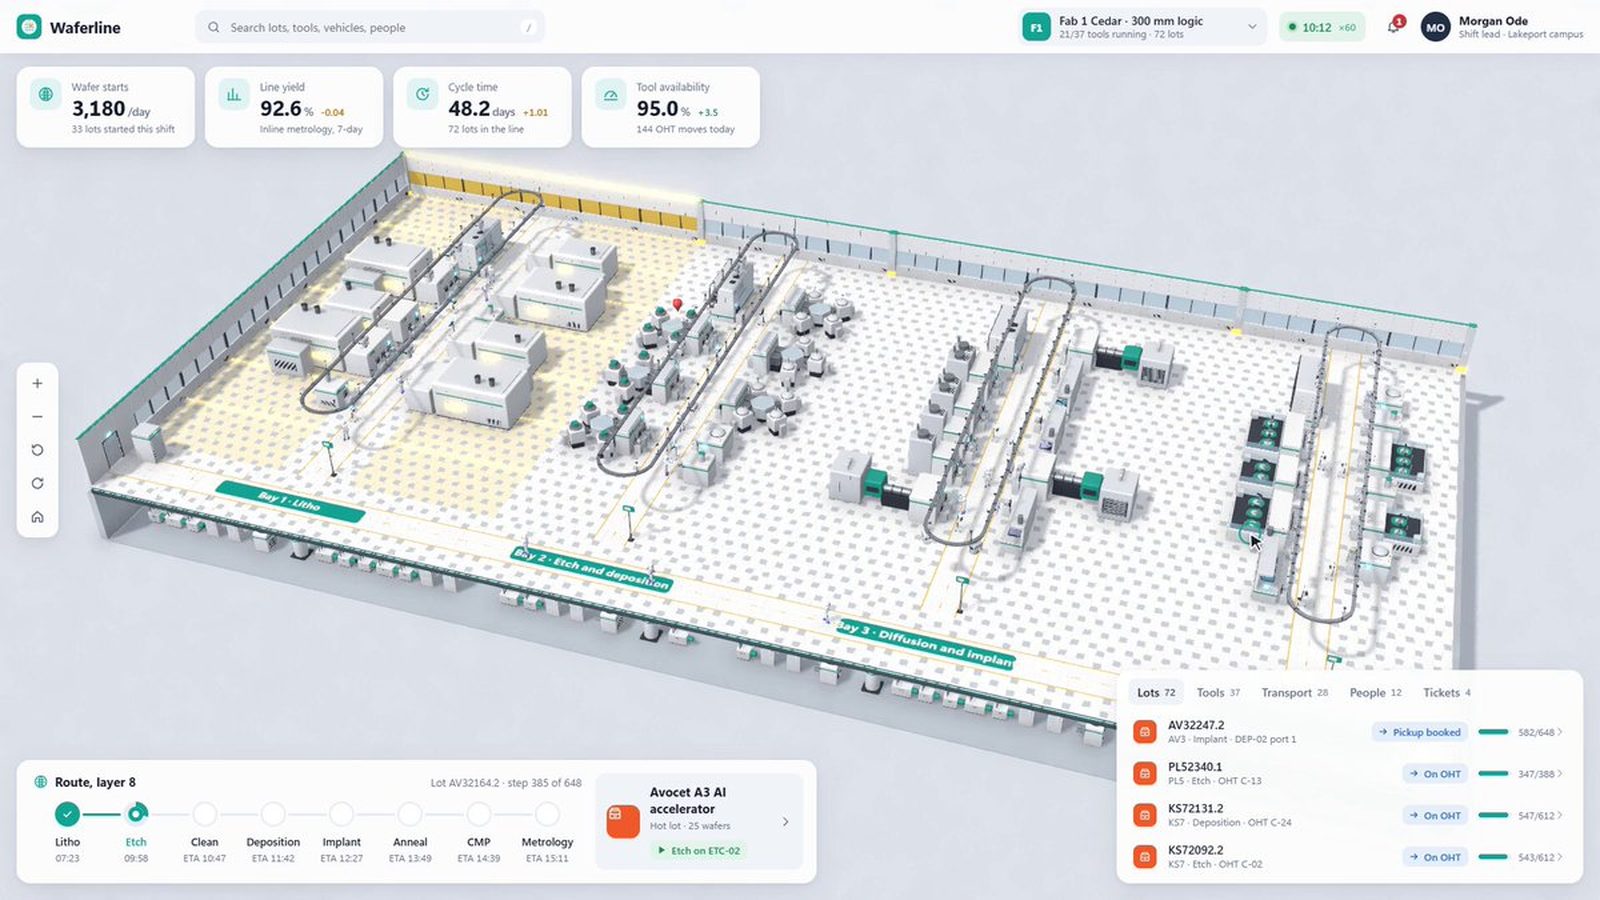Rotate view clockwise
Viewport: 1600px width, 900px height.
tap(37, 483)
